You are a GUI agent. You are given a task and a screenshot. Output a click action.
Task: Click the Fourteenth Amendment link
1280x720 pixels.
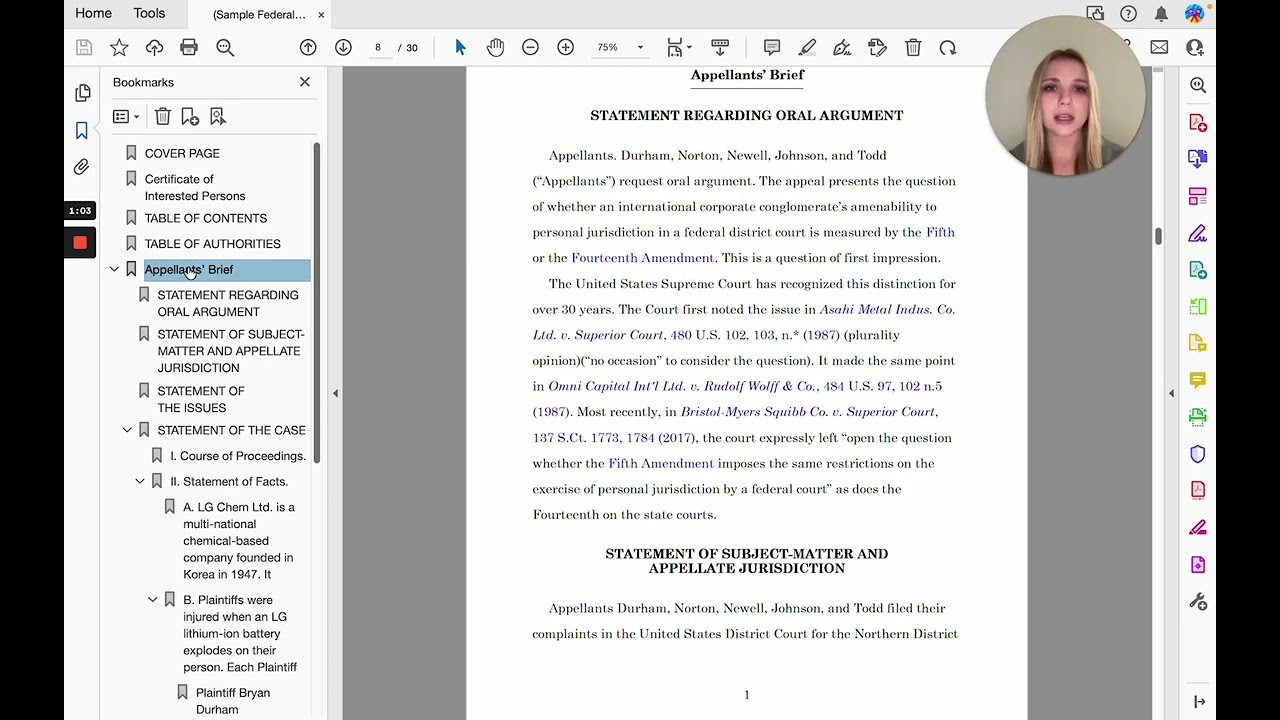(x=643, y=258)
